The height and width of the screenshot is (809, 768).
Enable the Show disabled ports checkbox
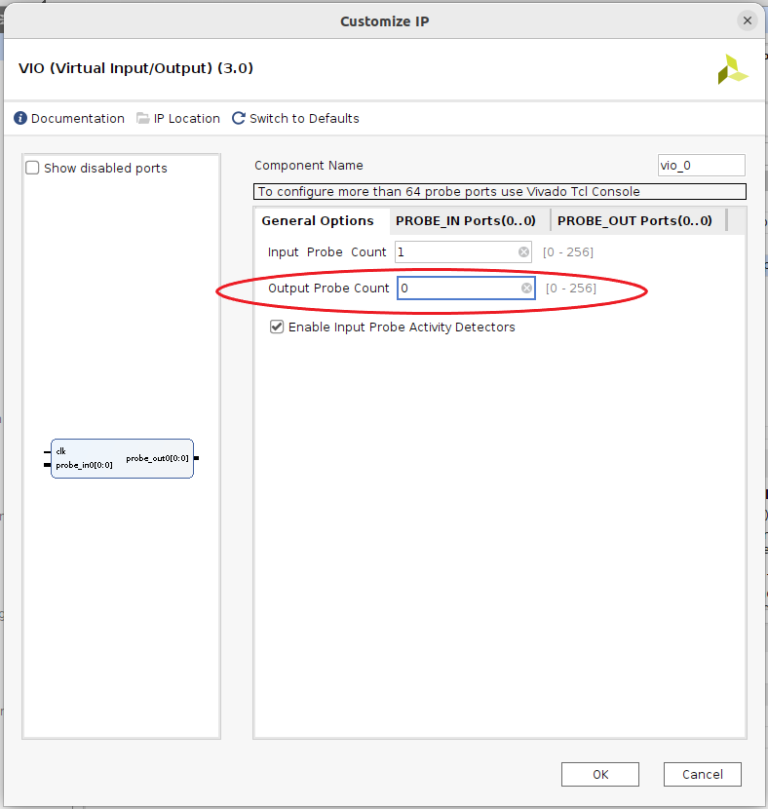[x=33, y=168]
